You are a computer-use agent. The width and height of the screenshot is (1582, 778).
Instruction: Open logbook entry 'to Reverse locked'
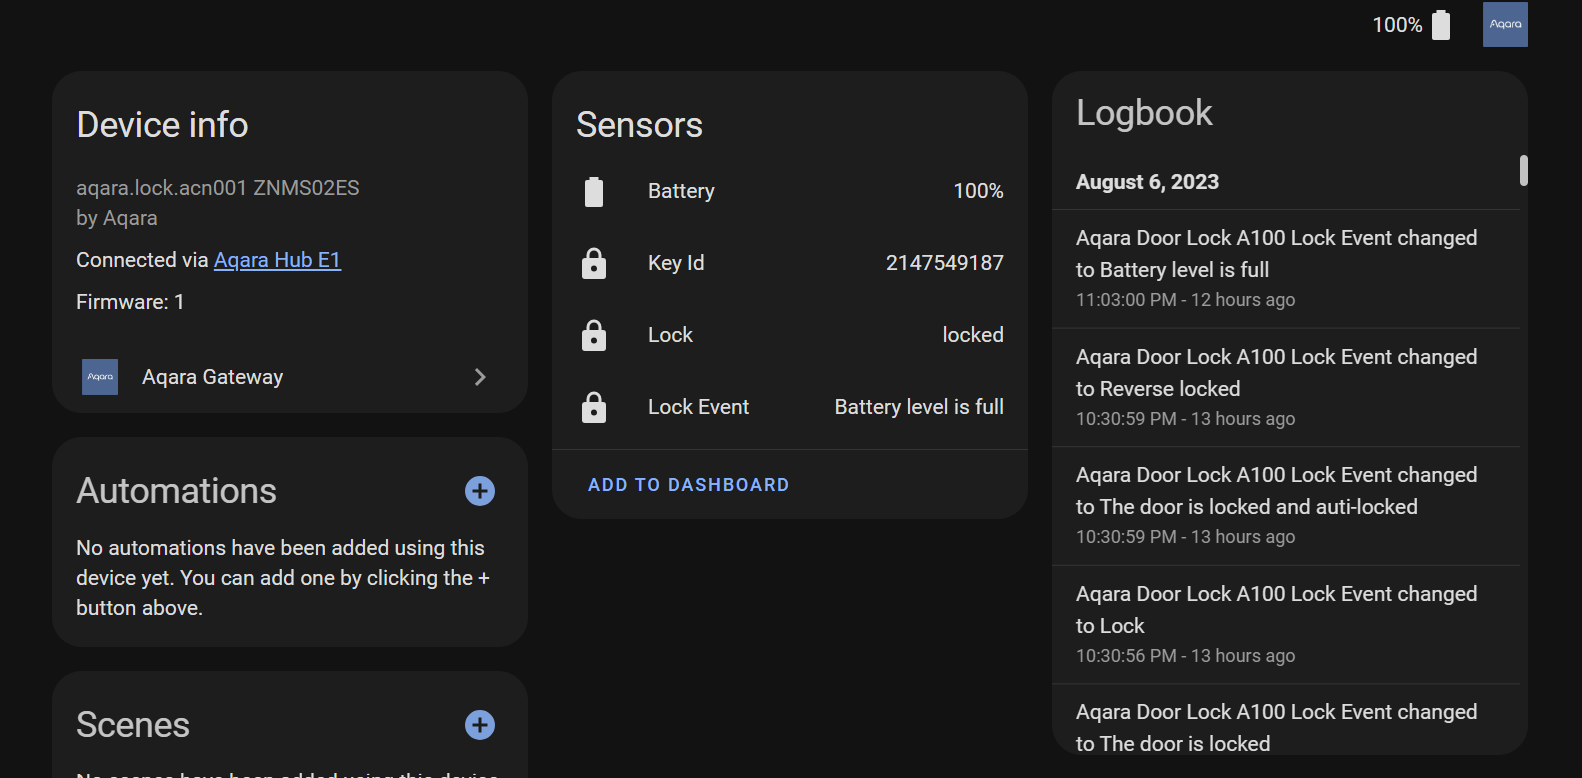[1286, 388]
